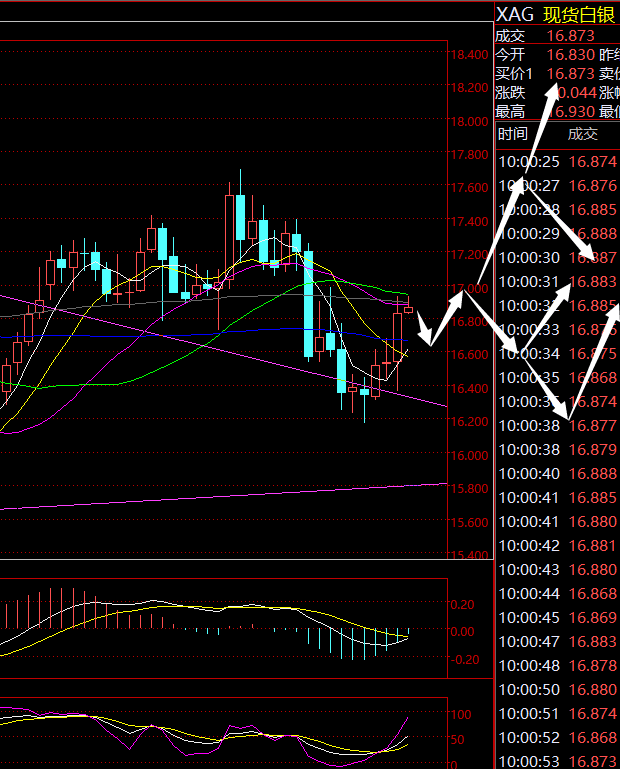Click the 17.200 price axis label
This screenshot has height=769, width=620.
click(469, 255)
